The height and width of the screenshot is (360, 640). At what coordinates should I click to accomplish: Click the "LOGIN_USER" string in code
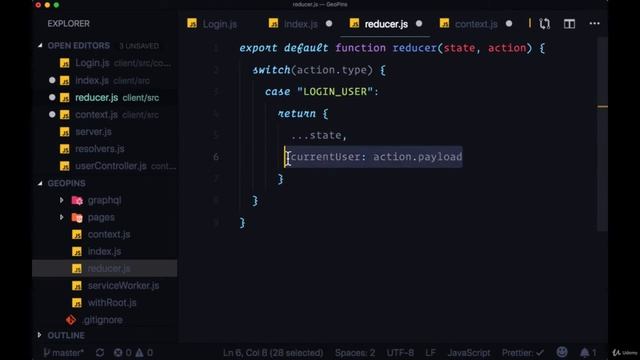(335, 92)
